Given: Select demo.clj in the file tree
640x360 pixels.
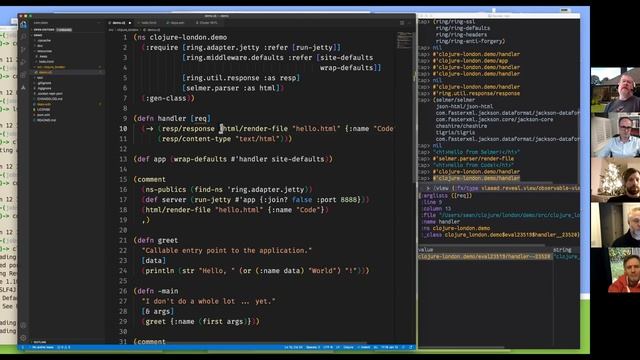Looking at the screenshot, I should 45,72.
